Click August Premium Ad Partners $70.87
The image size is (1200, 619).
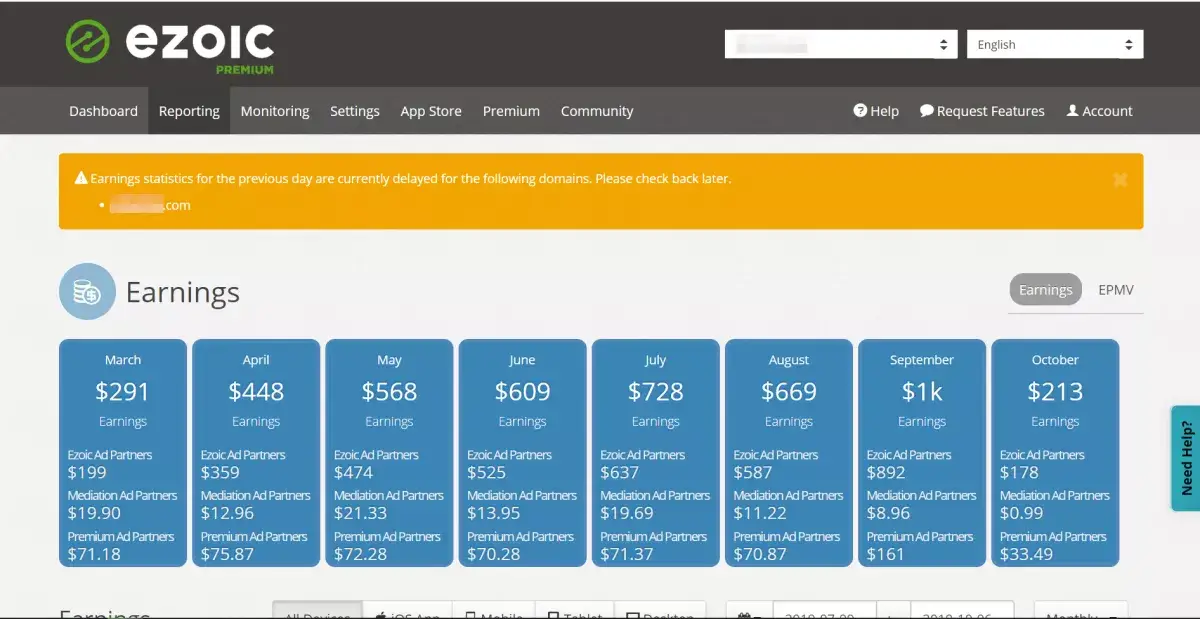pos(760,554)
